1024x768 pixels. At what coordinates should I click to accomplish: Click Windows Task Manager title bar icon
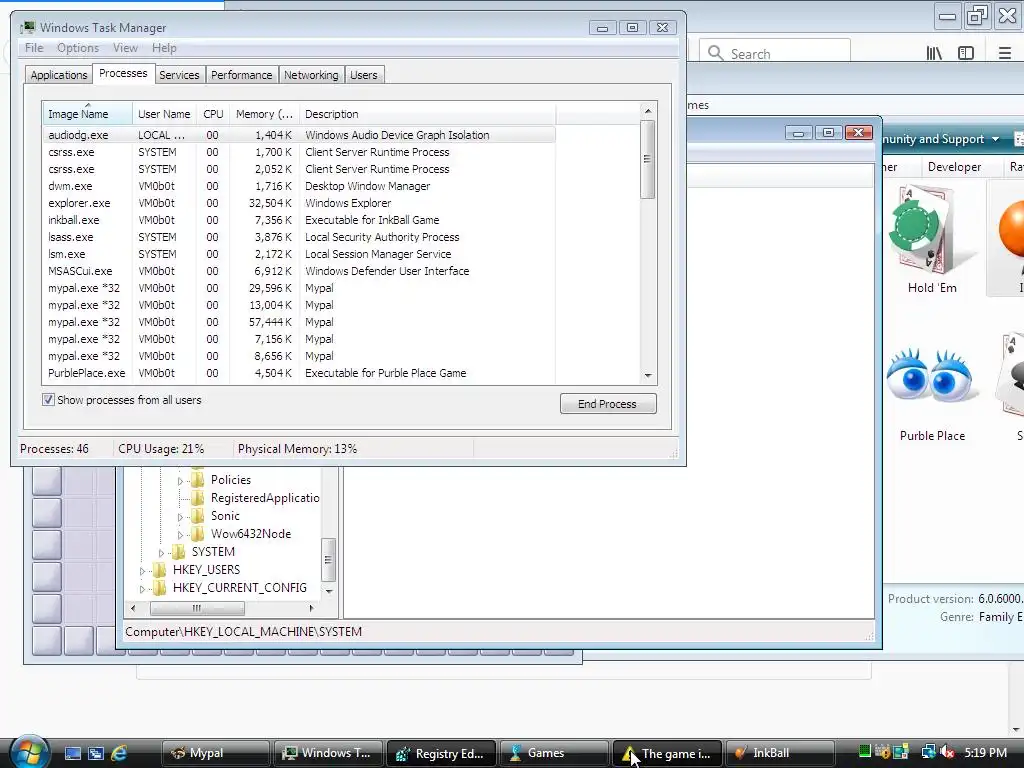tap(27, 27)
